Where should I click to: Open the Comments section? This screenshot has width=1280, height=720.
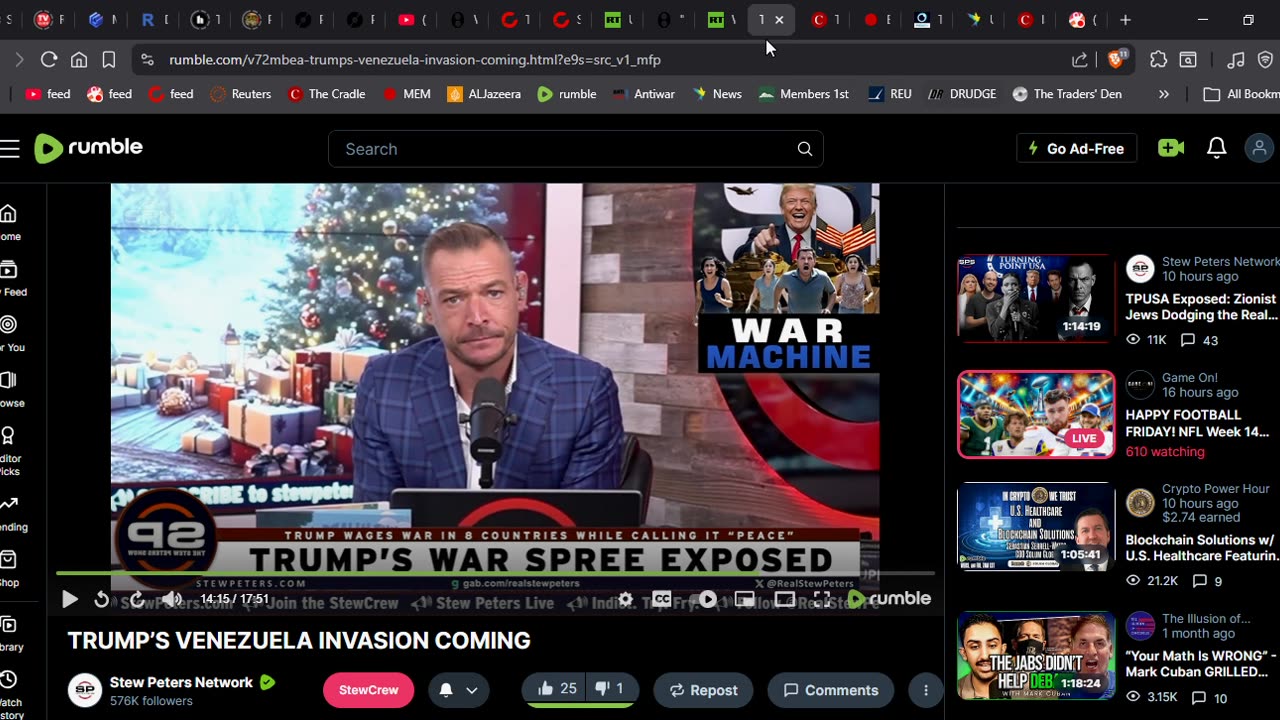(831, 690)
